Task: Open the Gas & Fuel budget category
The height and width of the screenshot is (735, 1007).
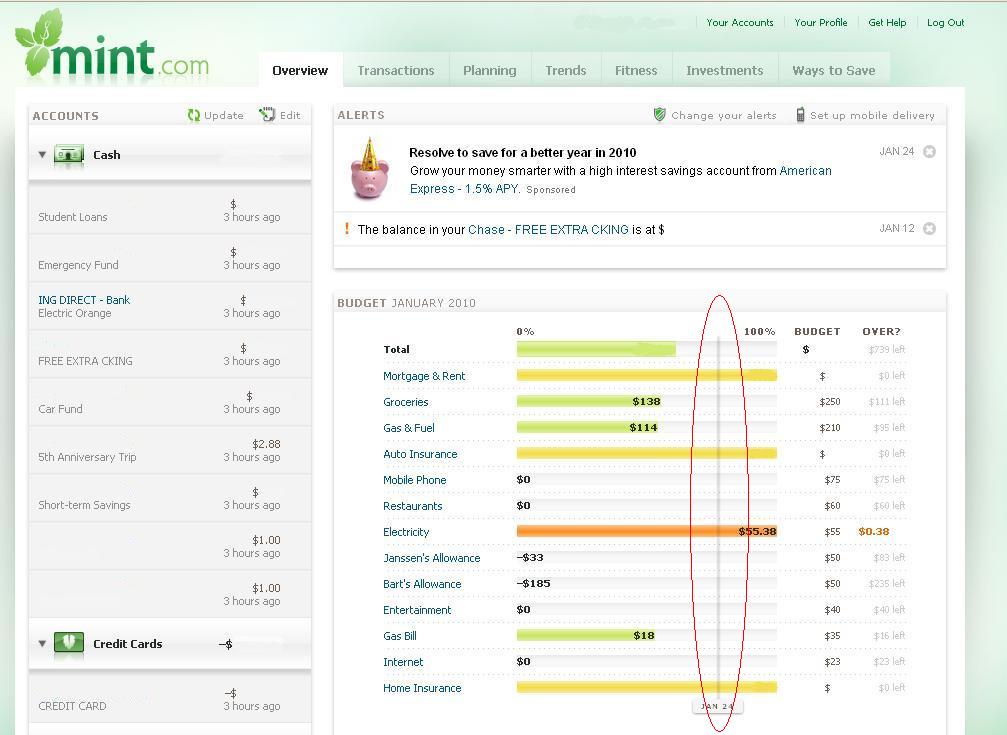Action: pyautogui.click(x=408, y=428)
